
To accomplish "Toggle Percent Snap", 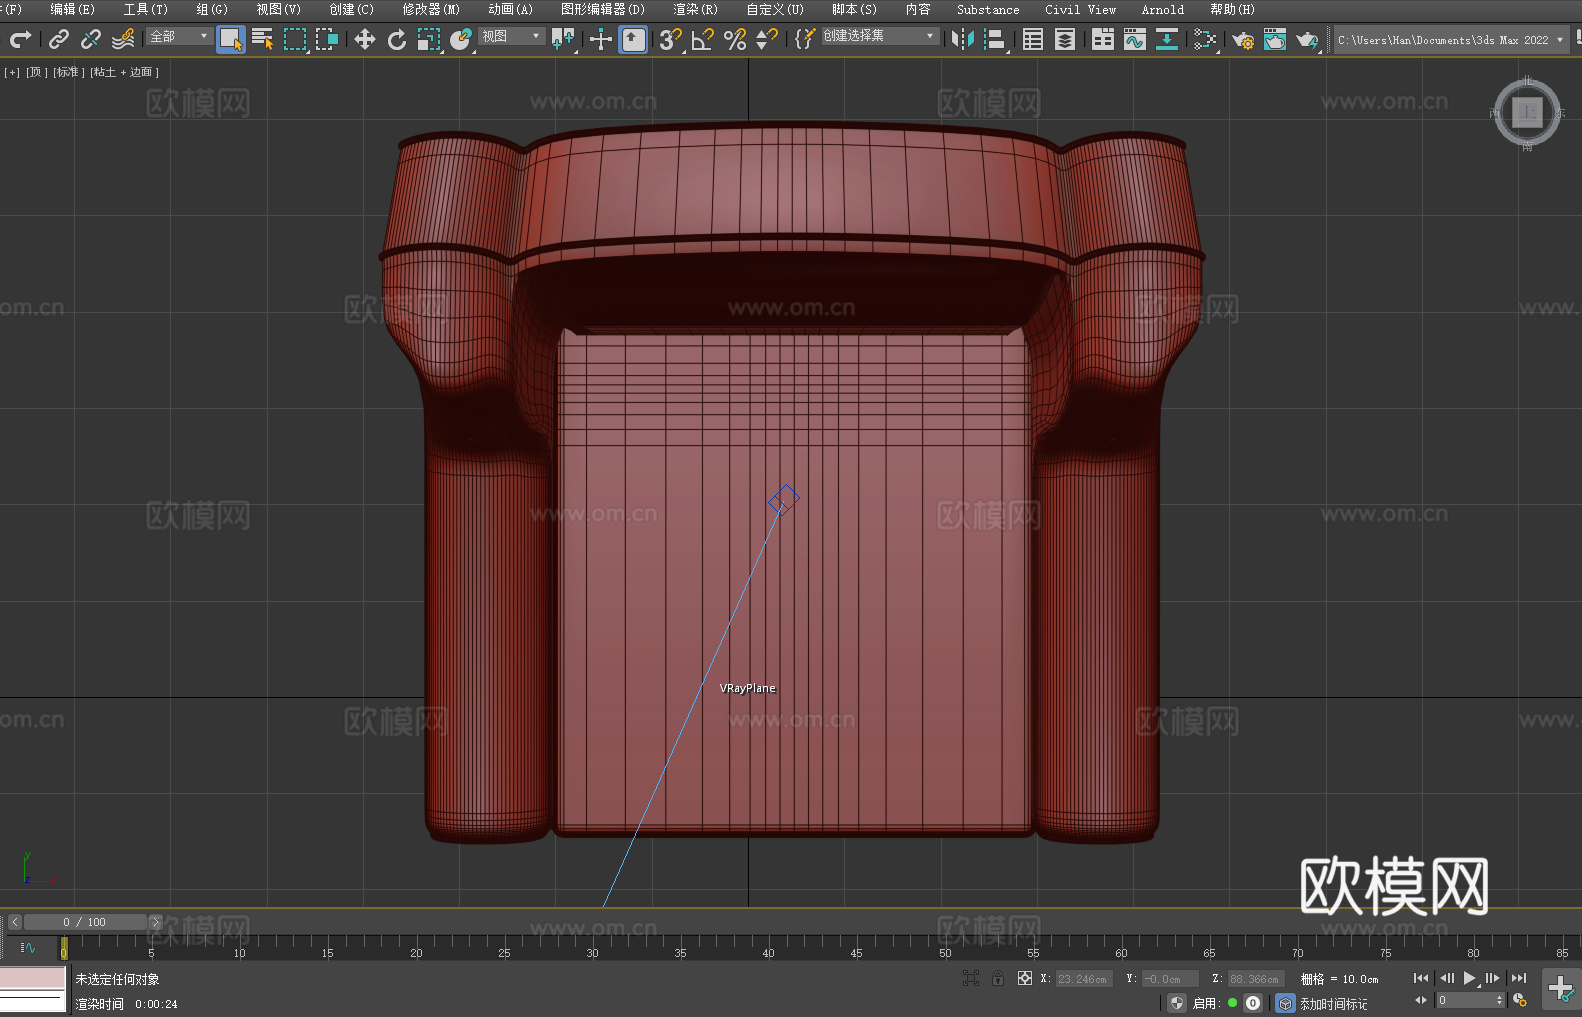I will (x=735, y=39).
